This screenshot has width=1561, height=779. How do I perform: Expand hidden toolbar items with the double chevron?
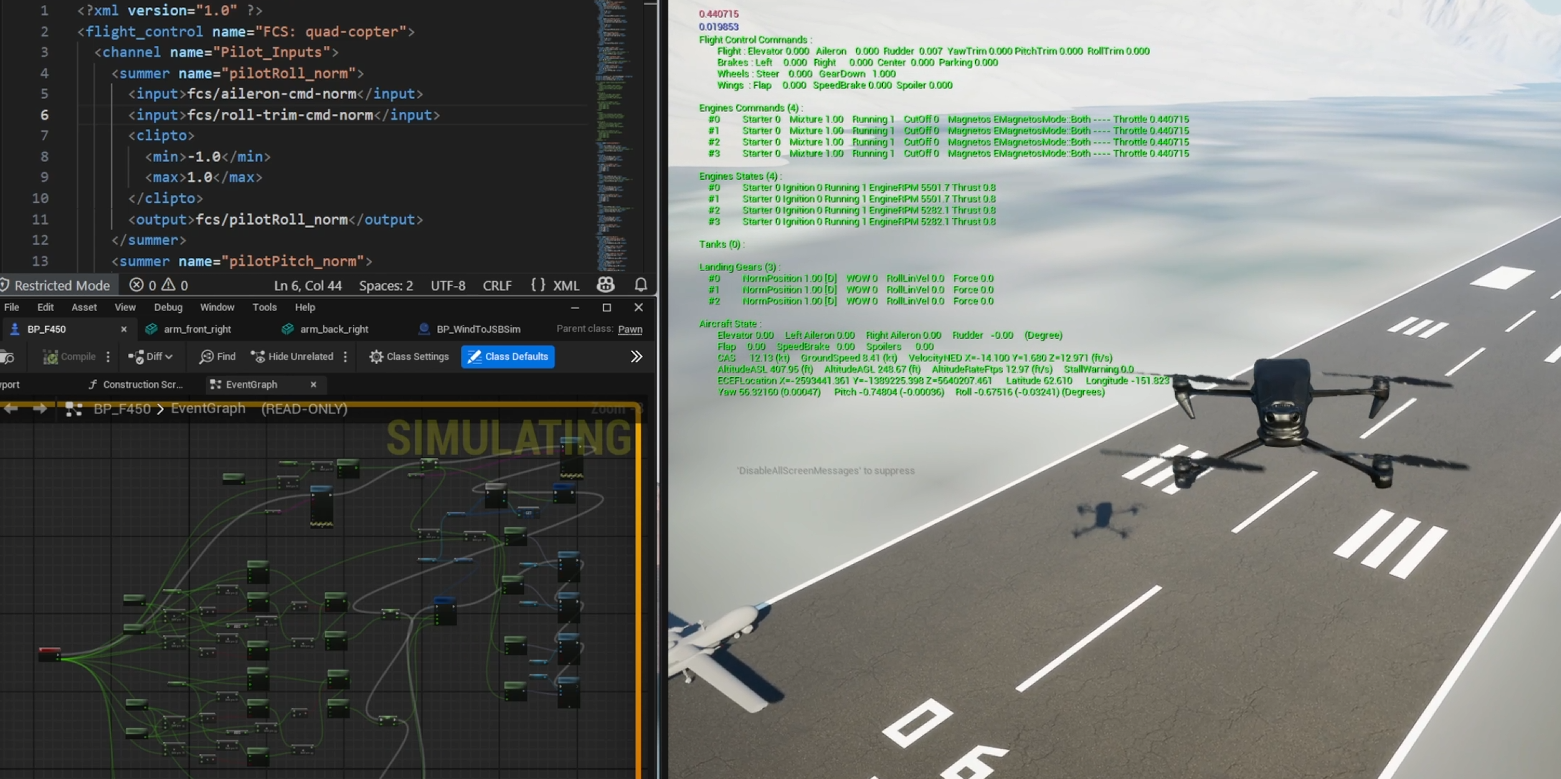pyautogui.click(x=637, y=356)
